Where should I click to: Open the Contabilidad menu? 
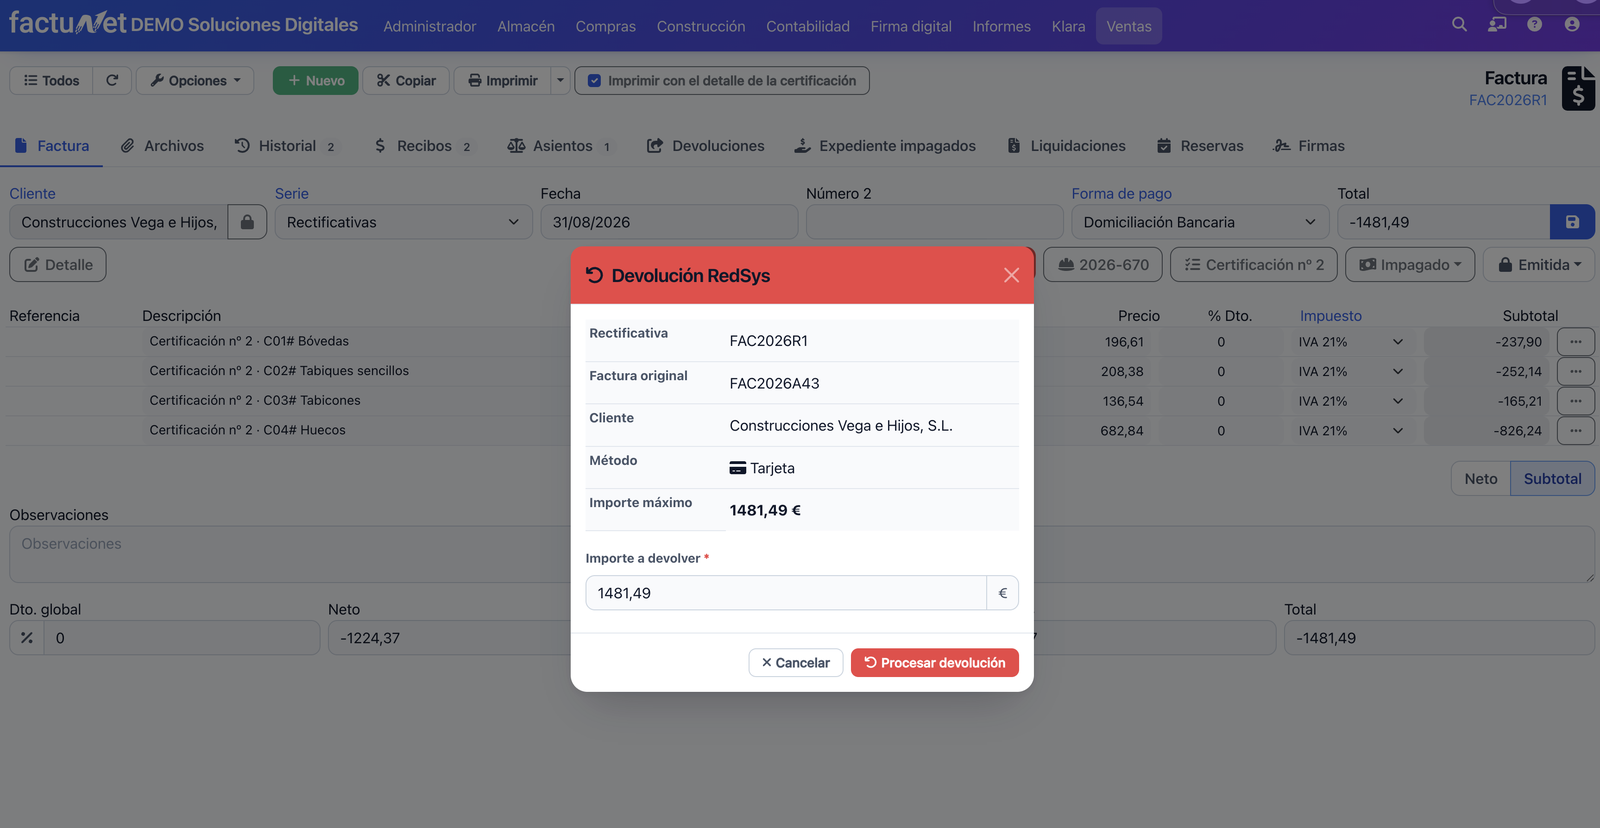[x=808, y=26]
